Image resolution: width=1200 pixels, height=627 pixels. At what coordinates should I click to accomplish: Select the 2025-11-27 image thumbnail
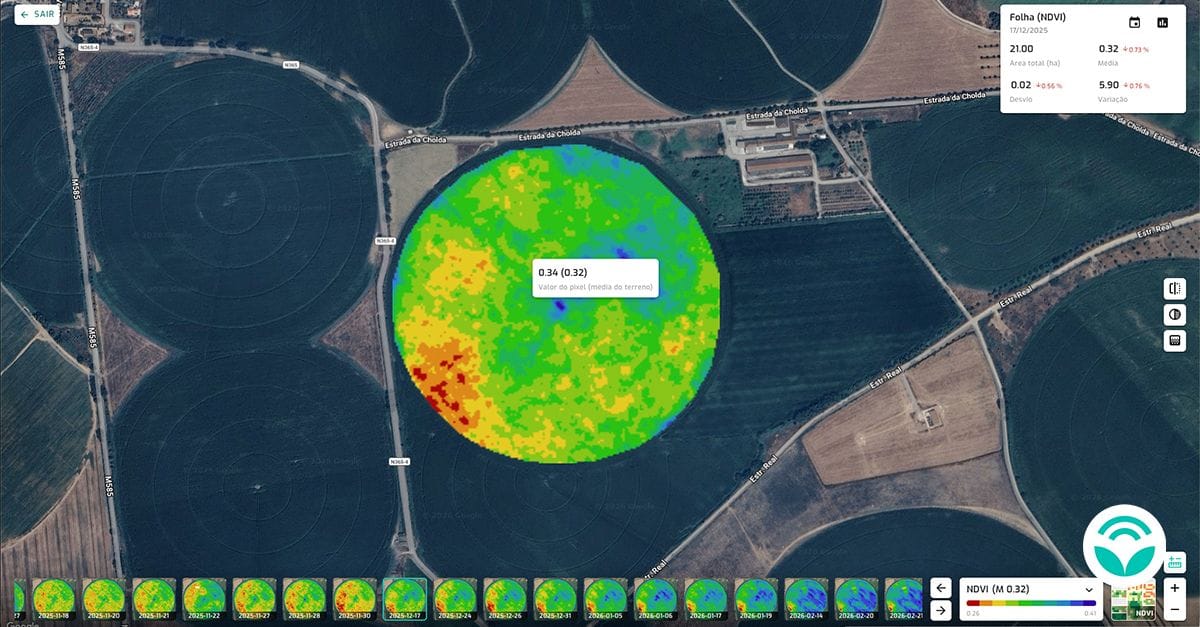click(x=254, y=599)
